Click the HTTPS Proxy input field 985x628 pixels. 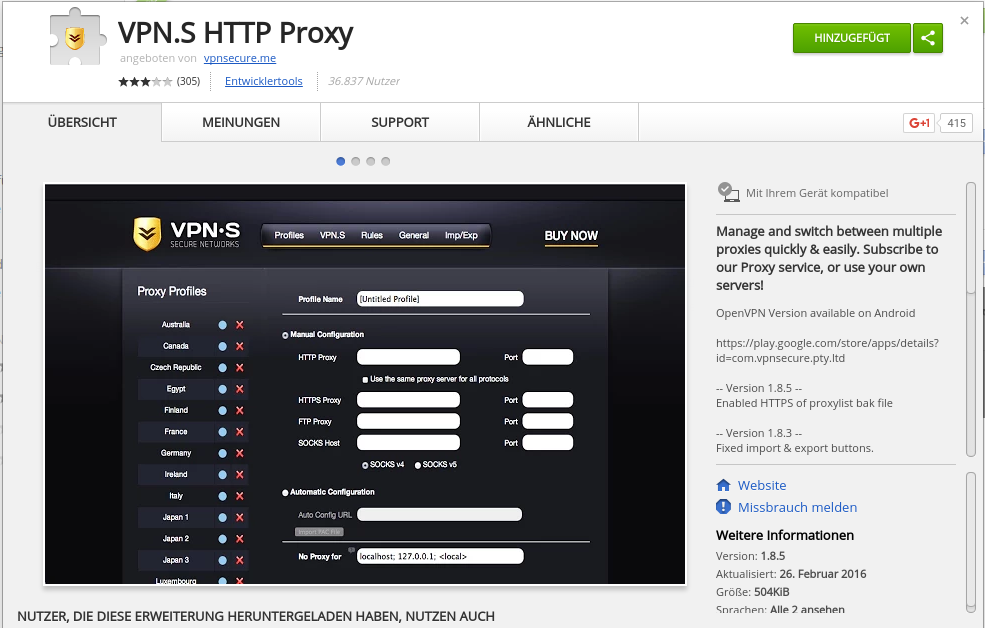click(x=408, y=400)
